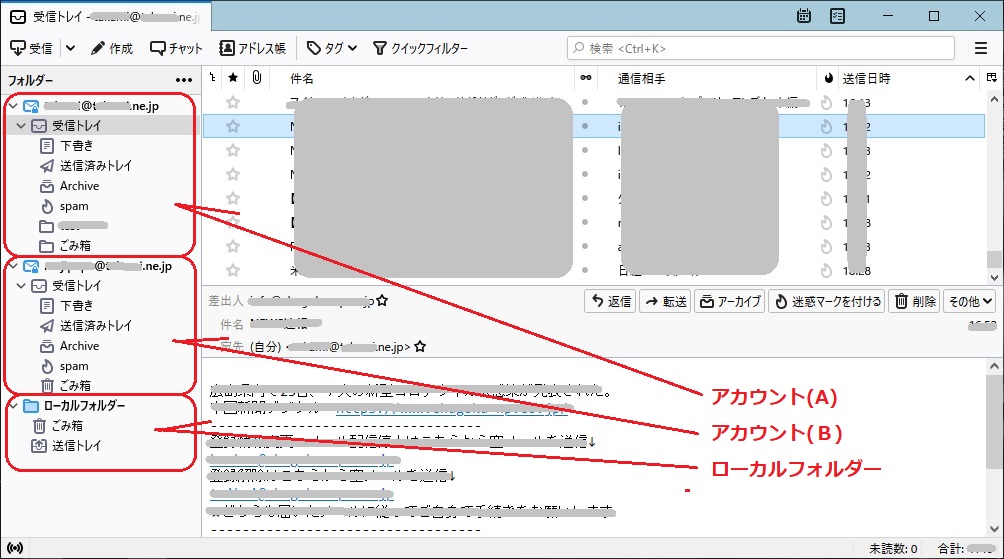Select the Archive folder in first account

pyautogui.click(x=79, y=186)
